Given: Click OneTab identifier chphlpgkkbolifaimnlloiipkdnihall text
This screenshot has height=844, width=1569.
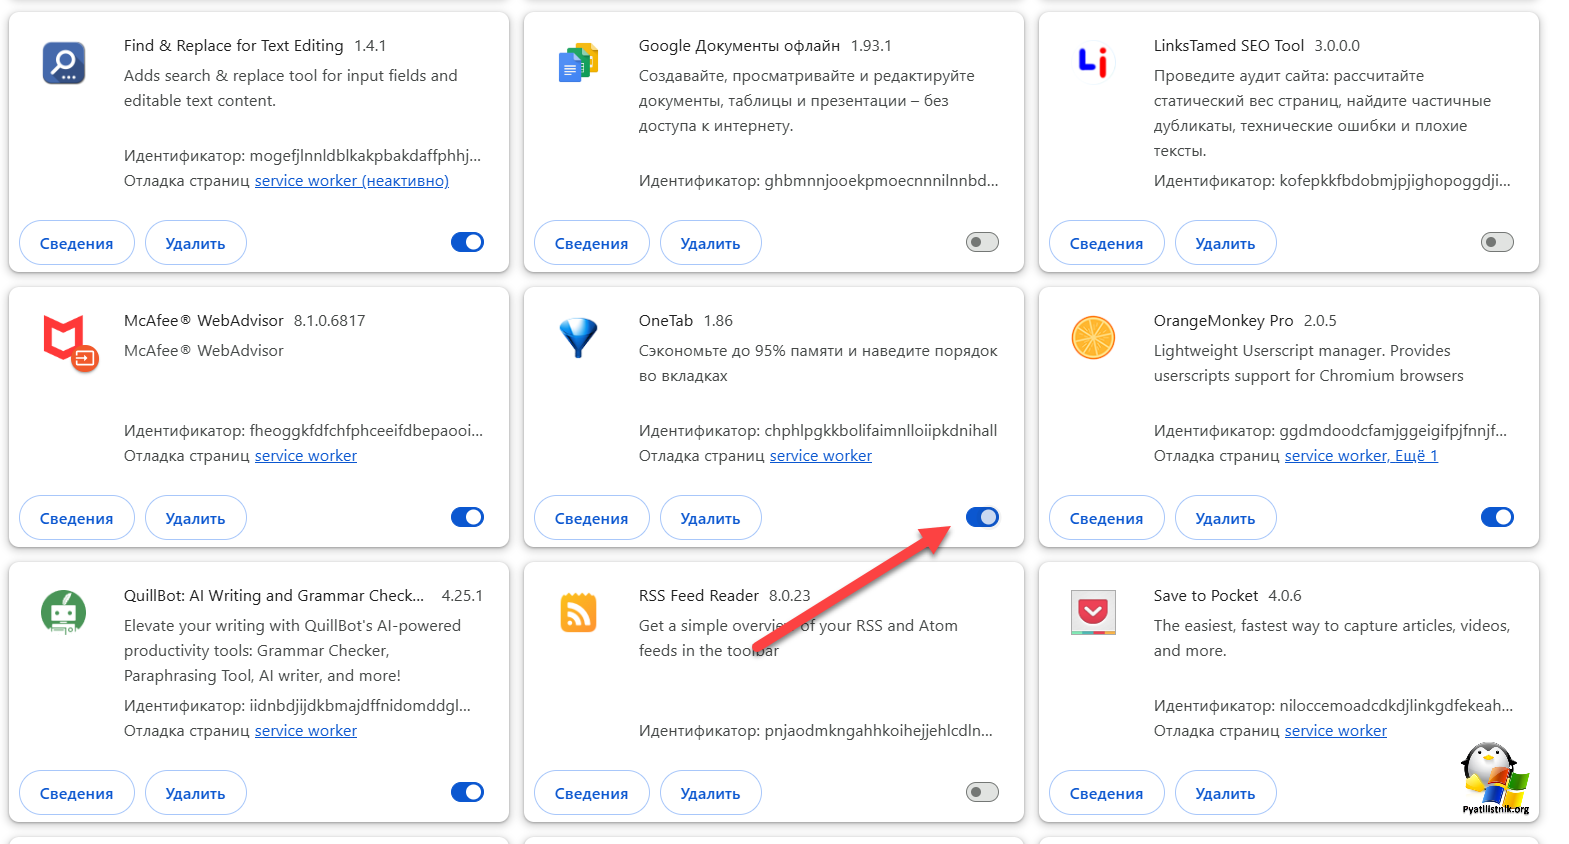Looking at the screenshot, I should click(x=881, y=431).
